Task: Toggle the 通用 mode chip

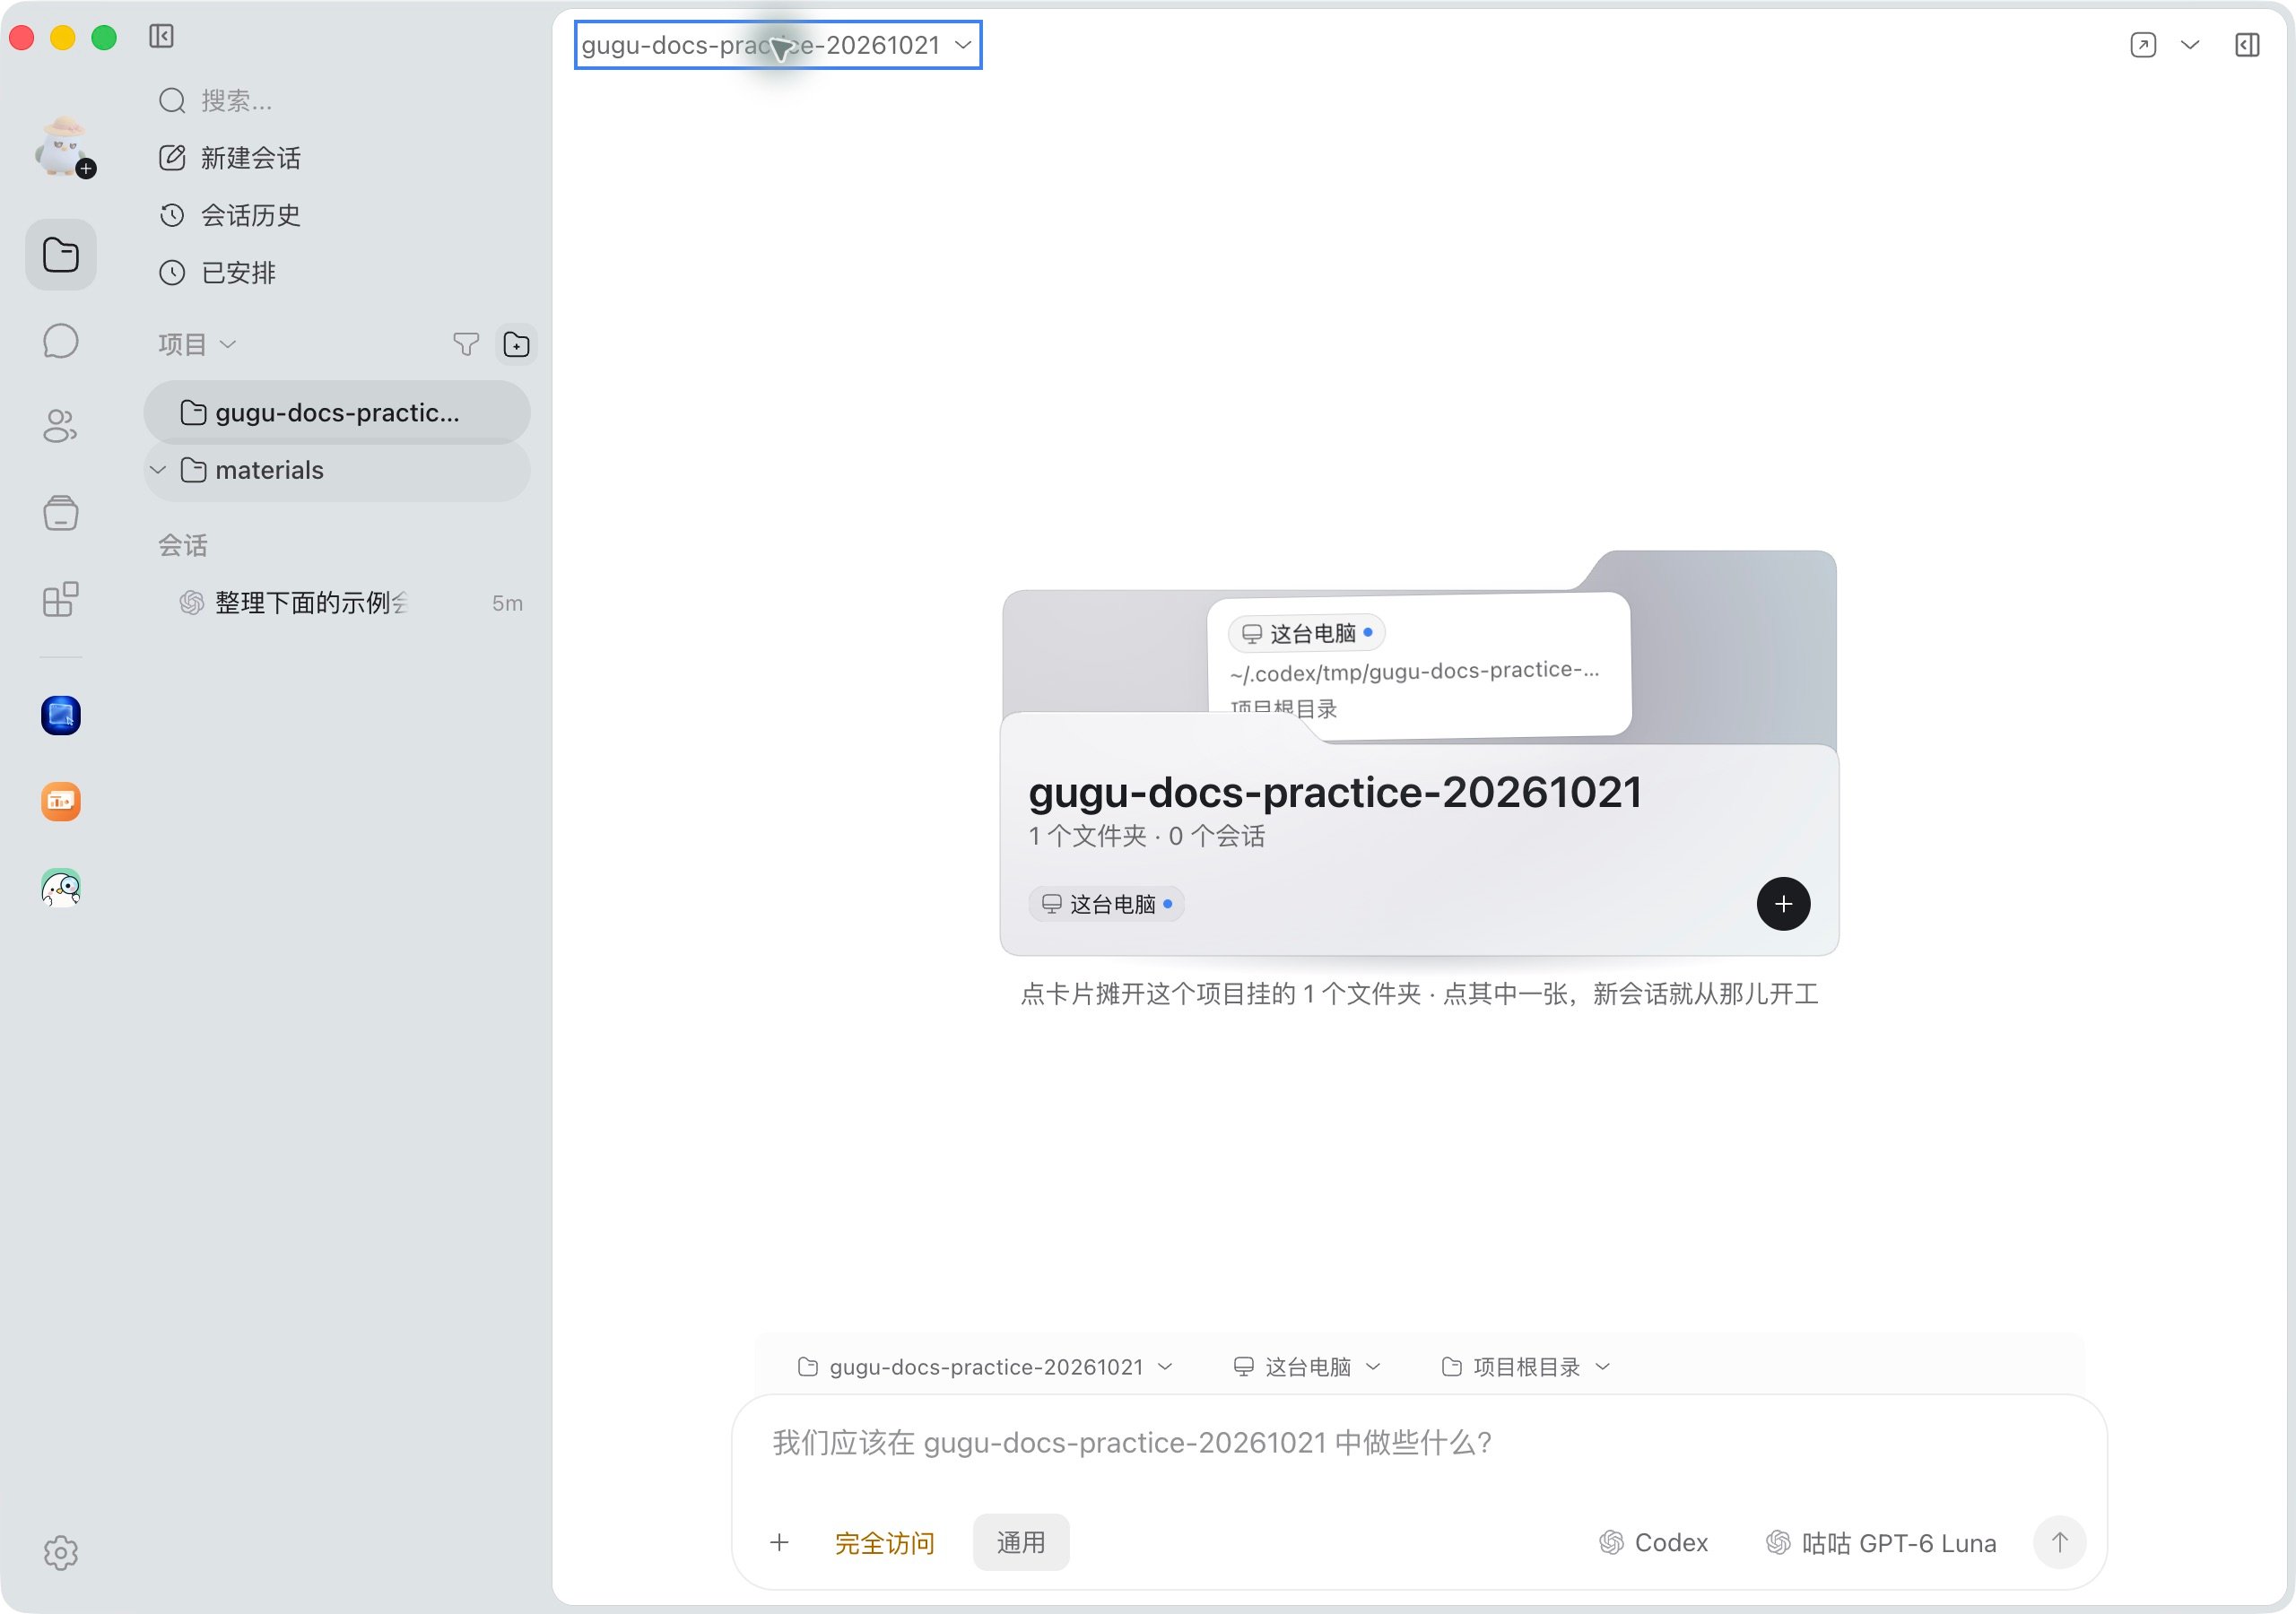Action: [1021, 1543]
